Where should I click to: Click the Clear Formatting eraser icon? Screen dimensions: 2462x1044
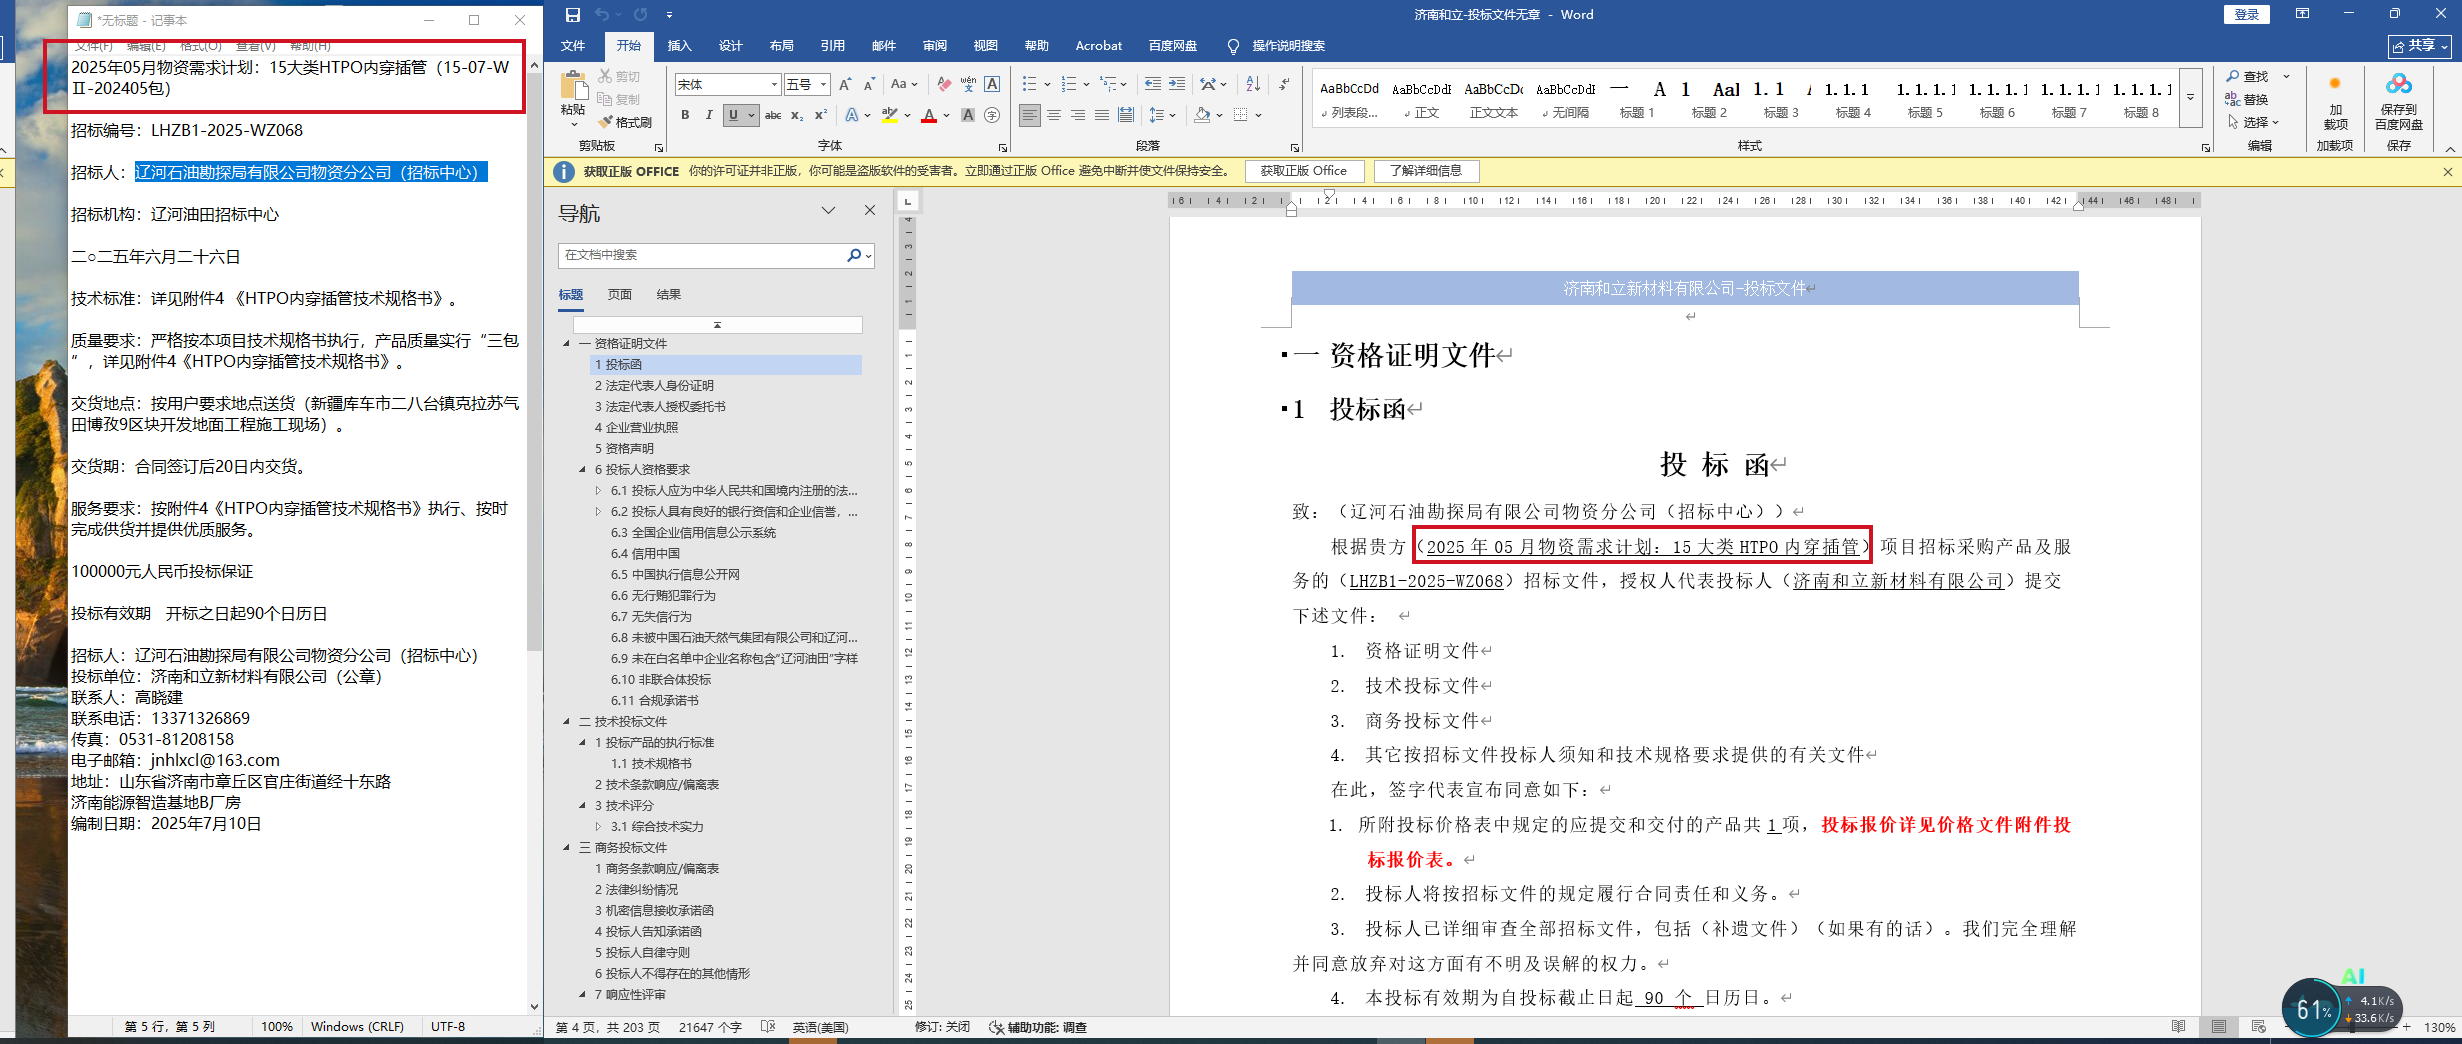click(944, 85)
